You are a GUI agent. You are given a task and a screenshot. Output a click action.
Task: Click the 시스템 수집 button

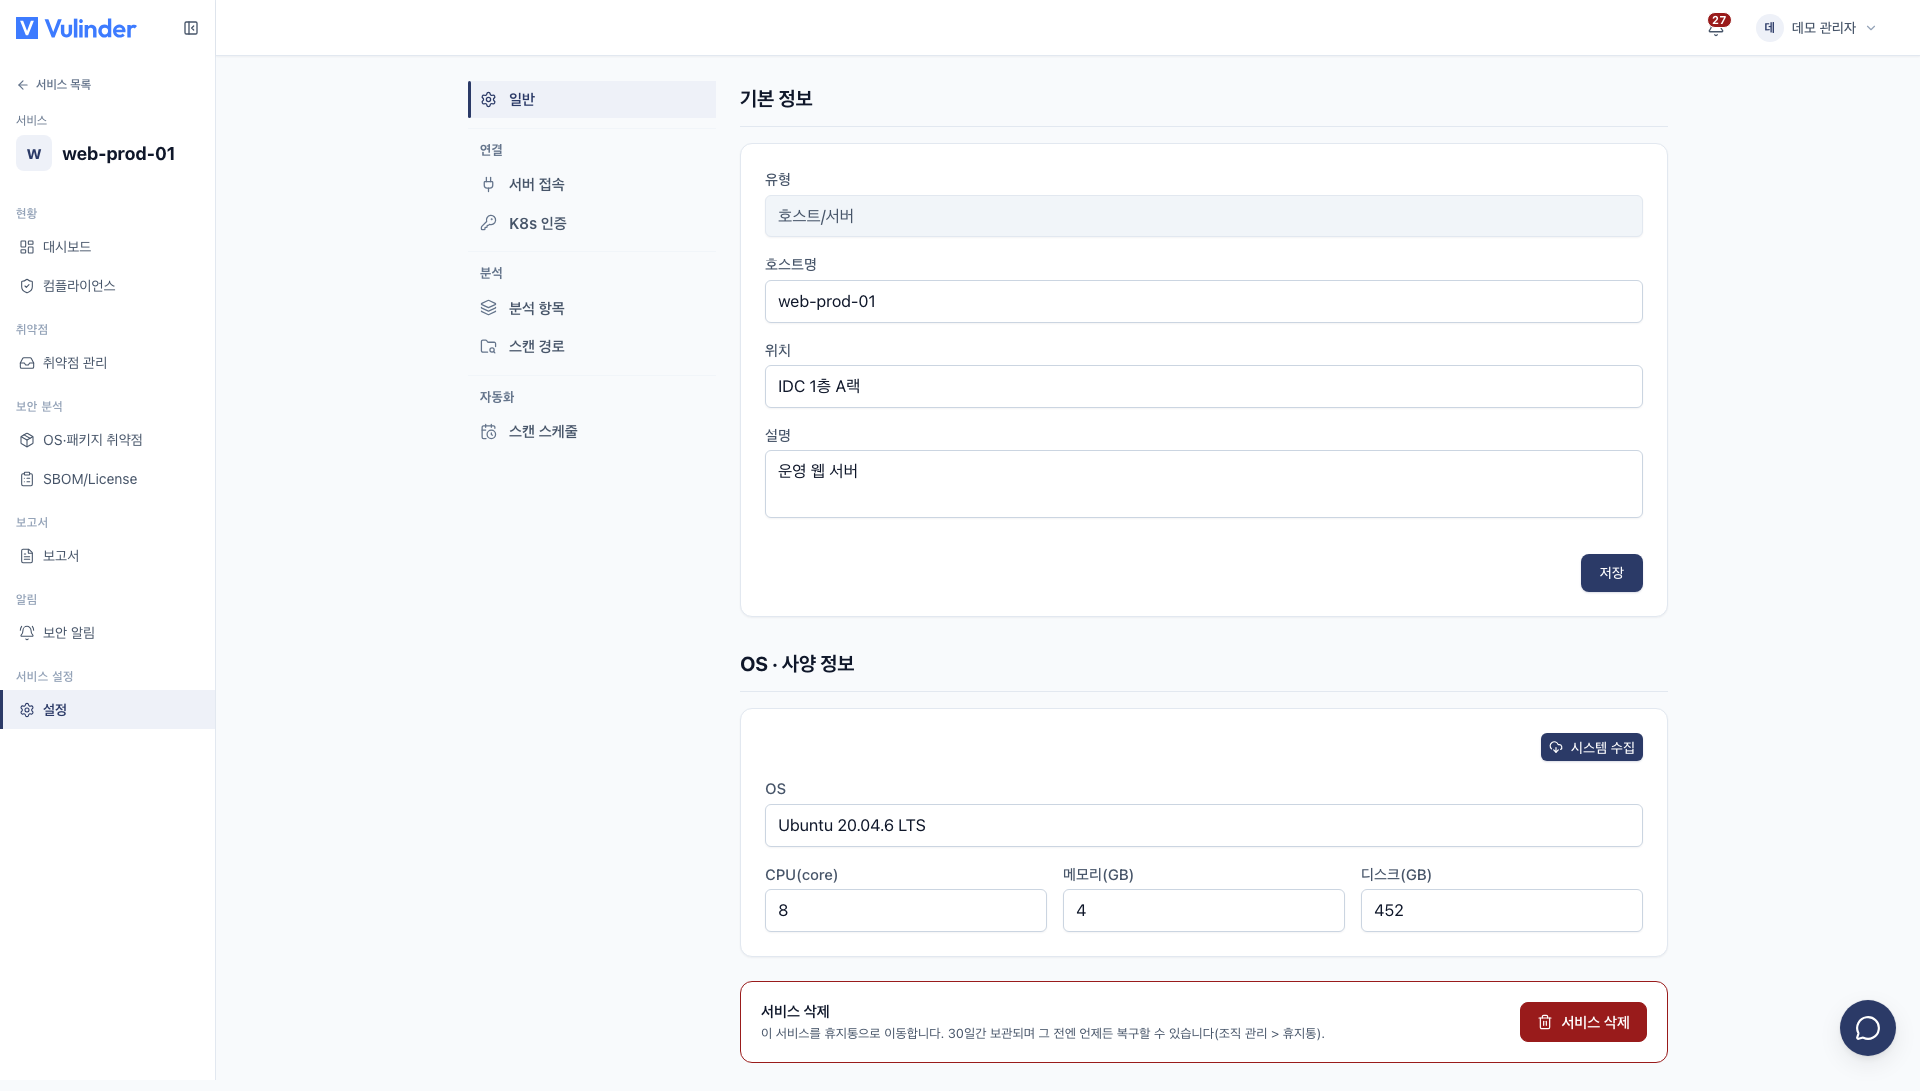click(x=1591, y=747)
